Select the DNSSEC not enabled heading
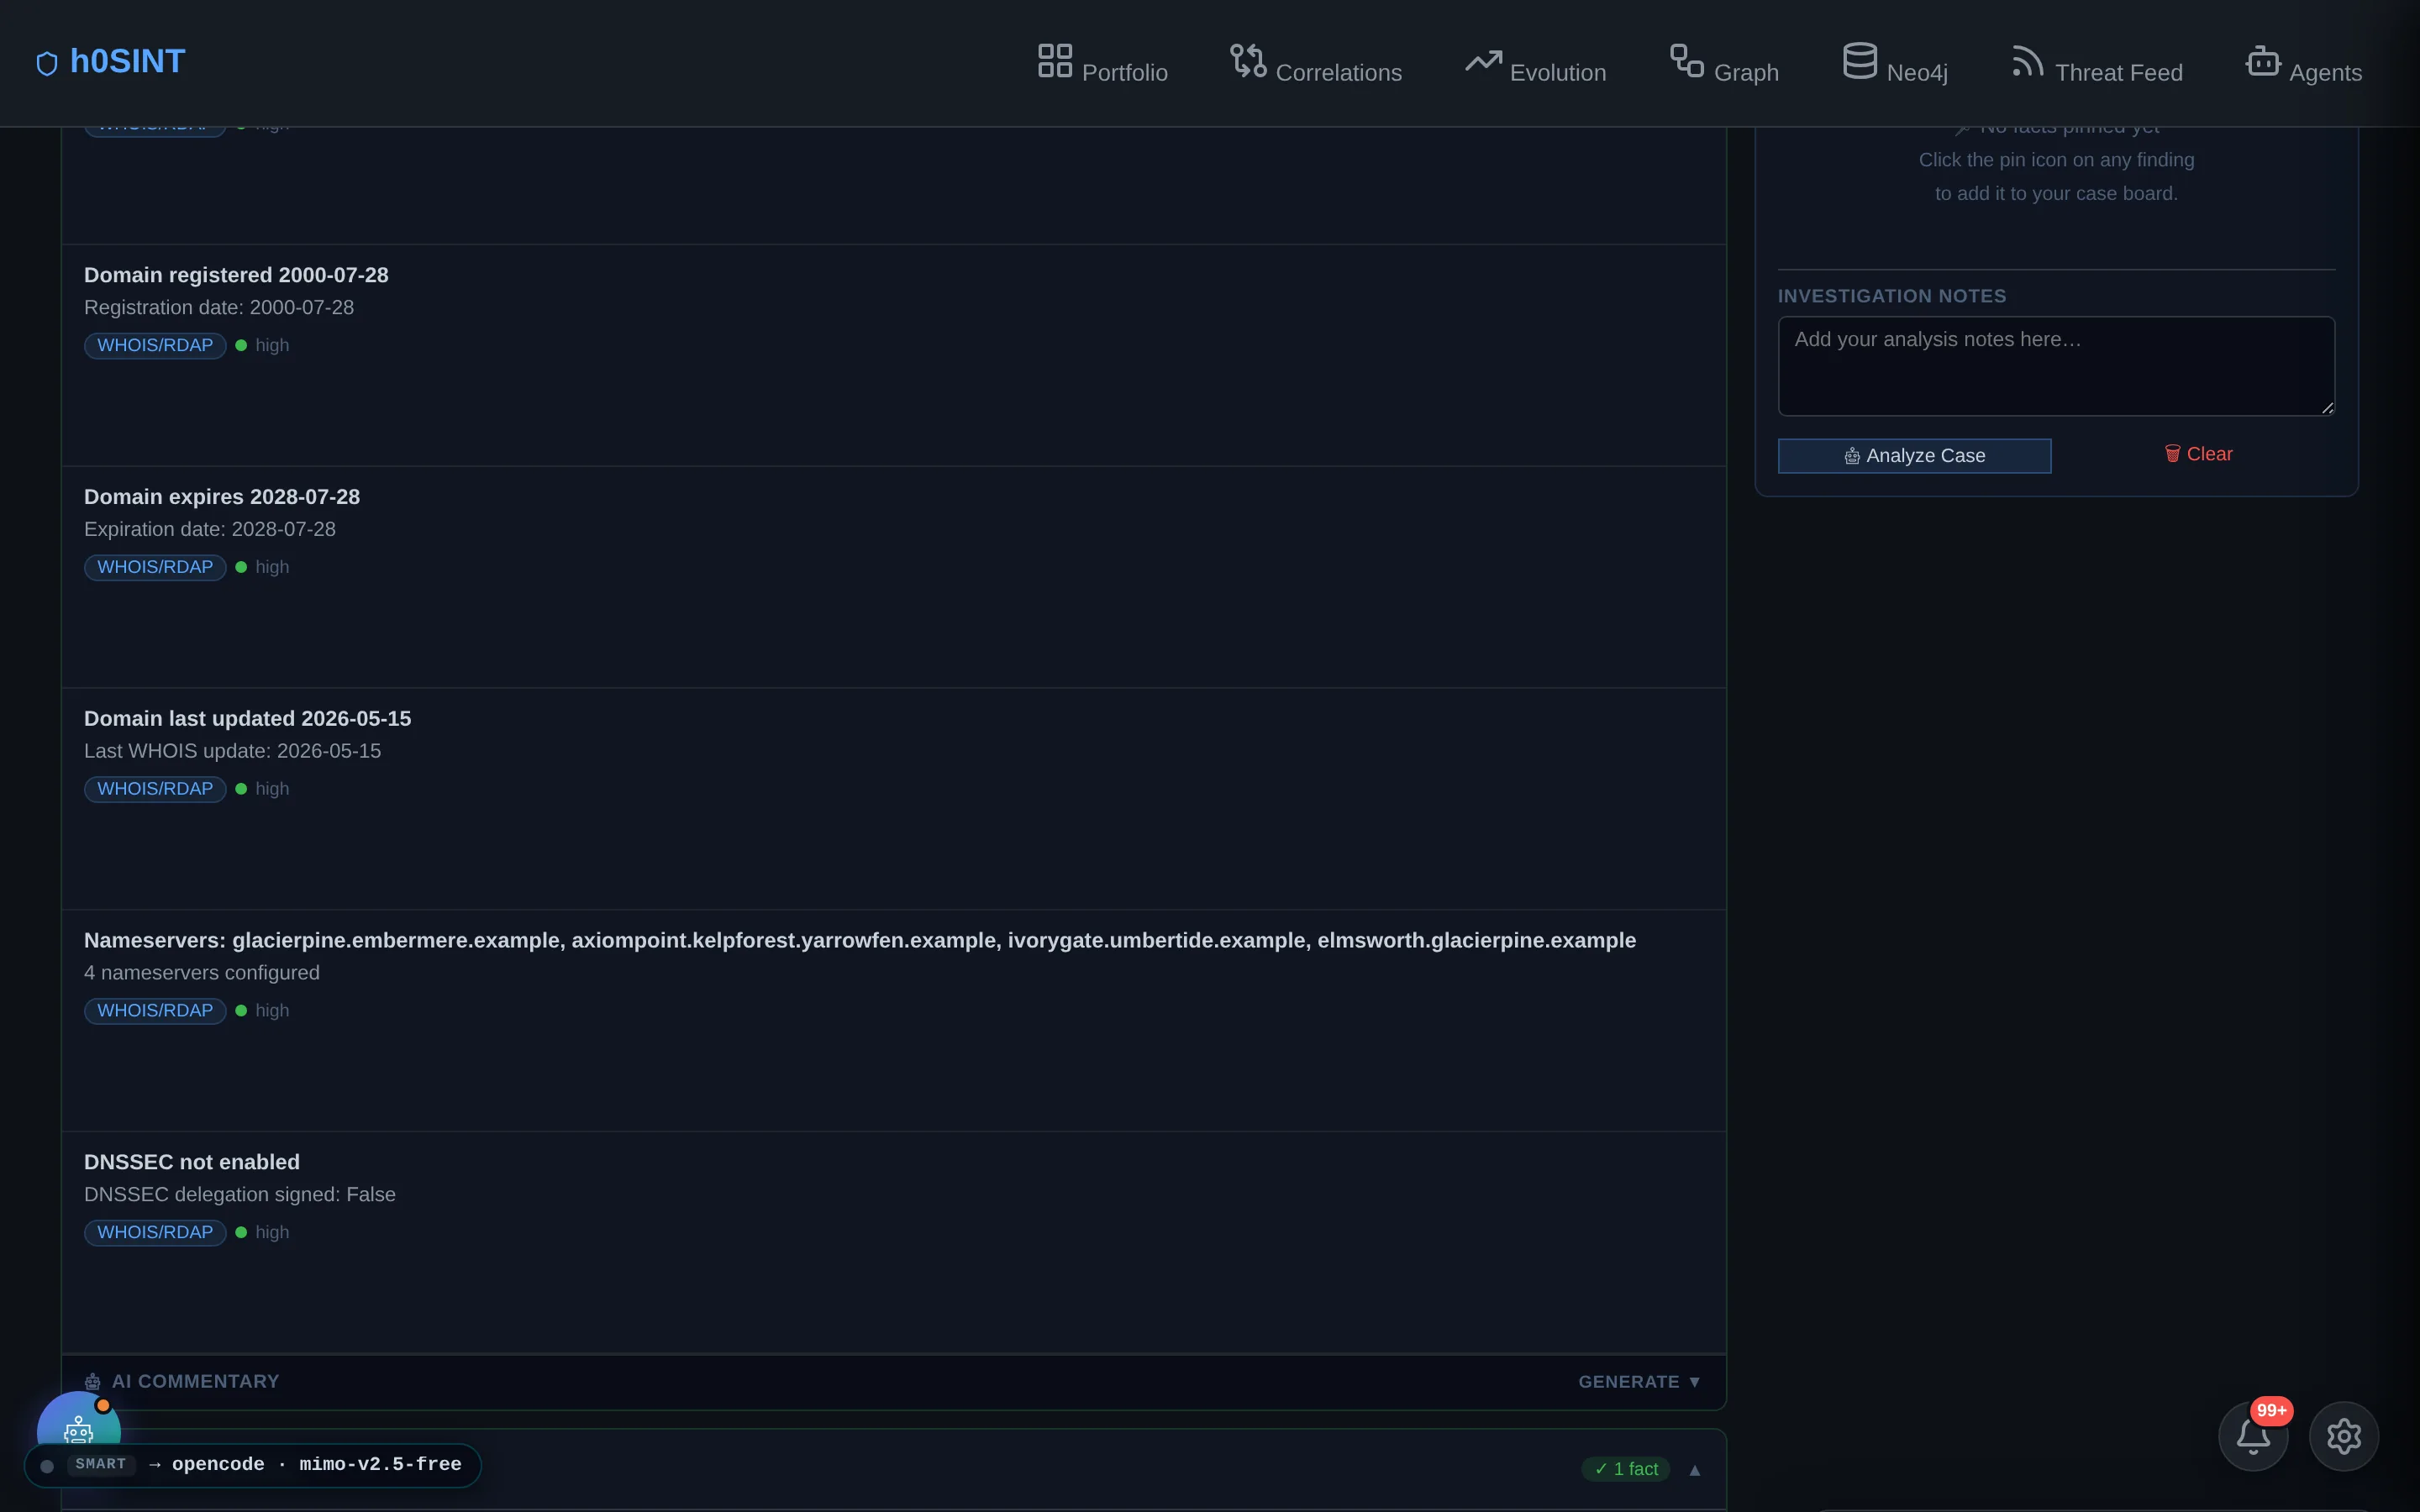 tap(192, 1162)
